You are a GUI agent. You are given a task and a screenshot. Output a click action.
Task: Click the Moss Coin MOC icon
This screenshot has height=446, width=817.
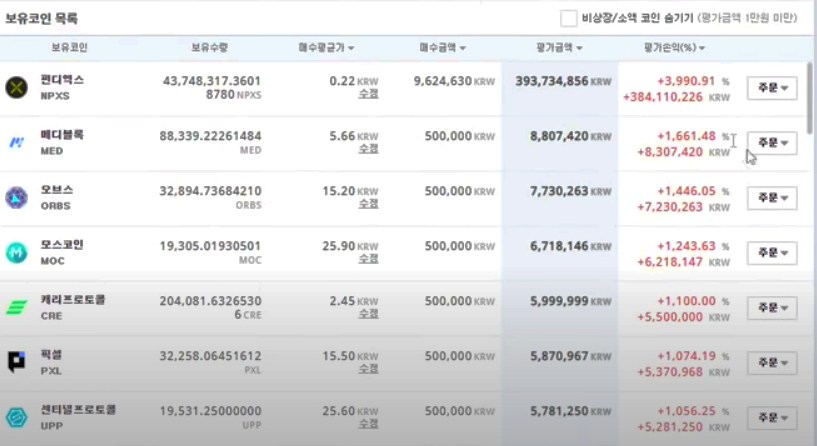[16, 253]
